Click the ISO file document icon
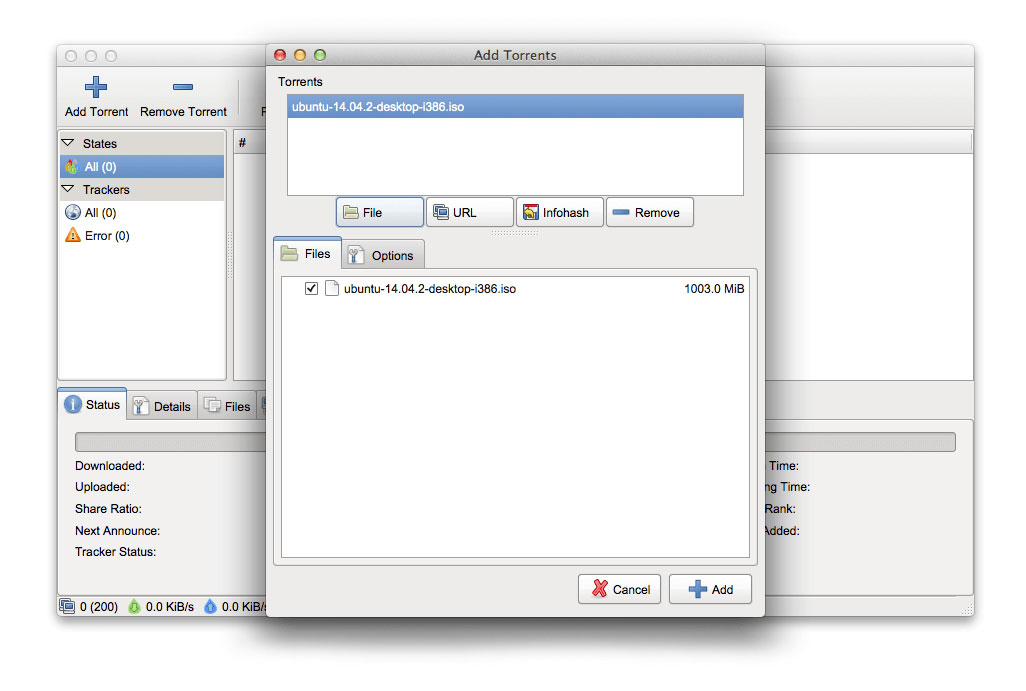Screen dimensions: 1026x691 coord(332,288)
